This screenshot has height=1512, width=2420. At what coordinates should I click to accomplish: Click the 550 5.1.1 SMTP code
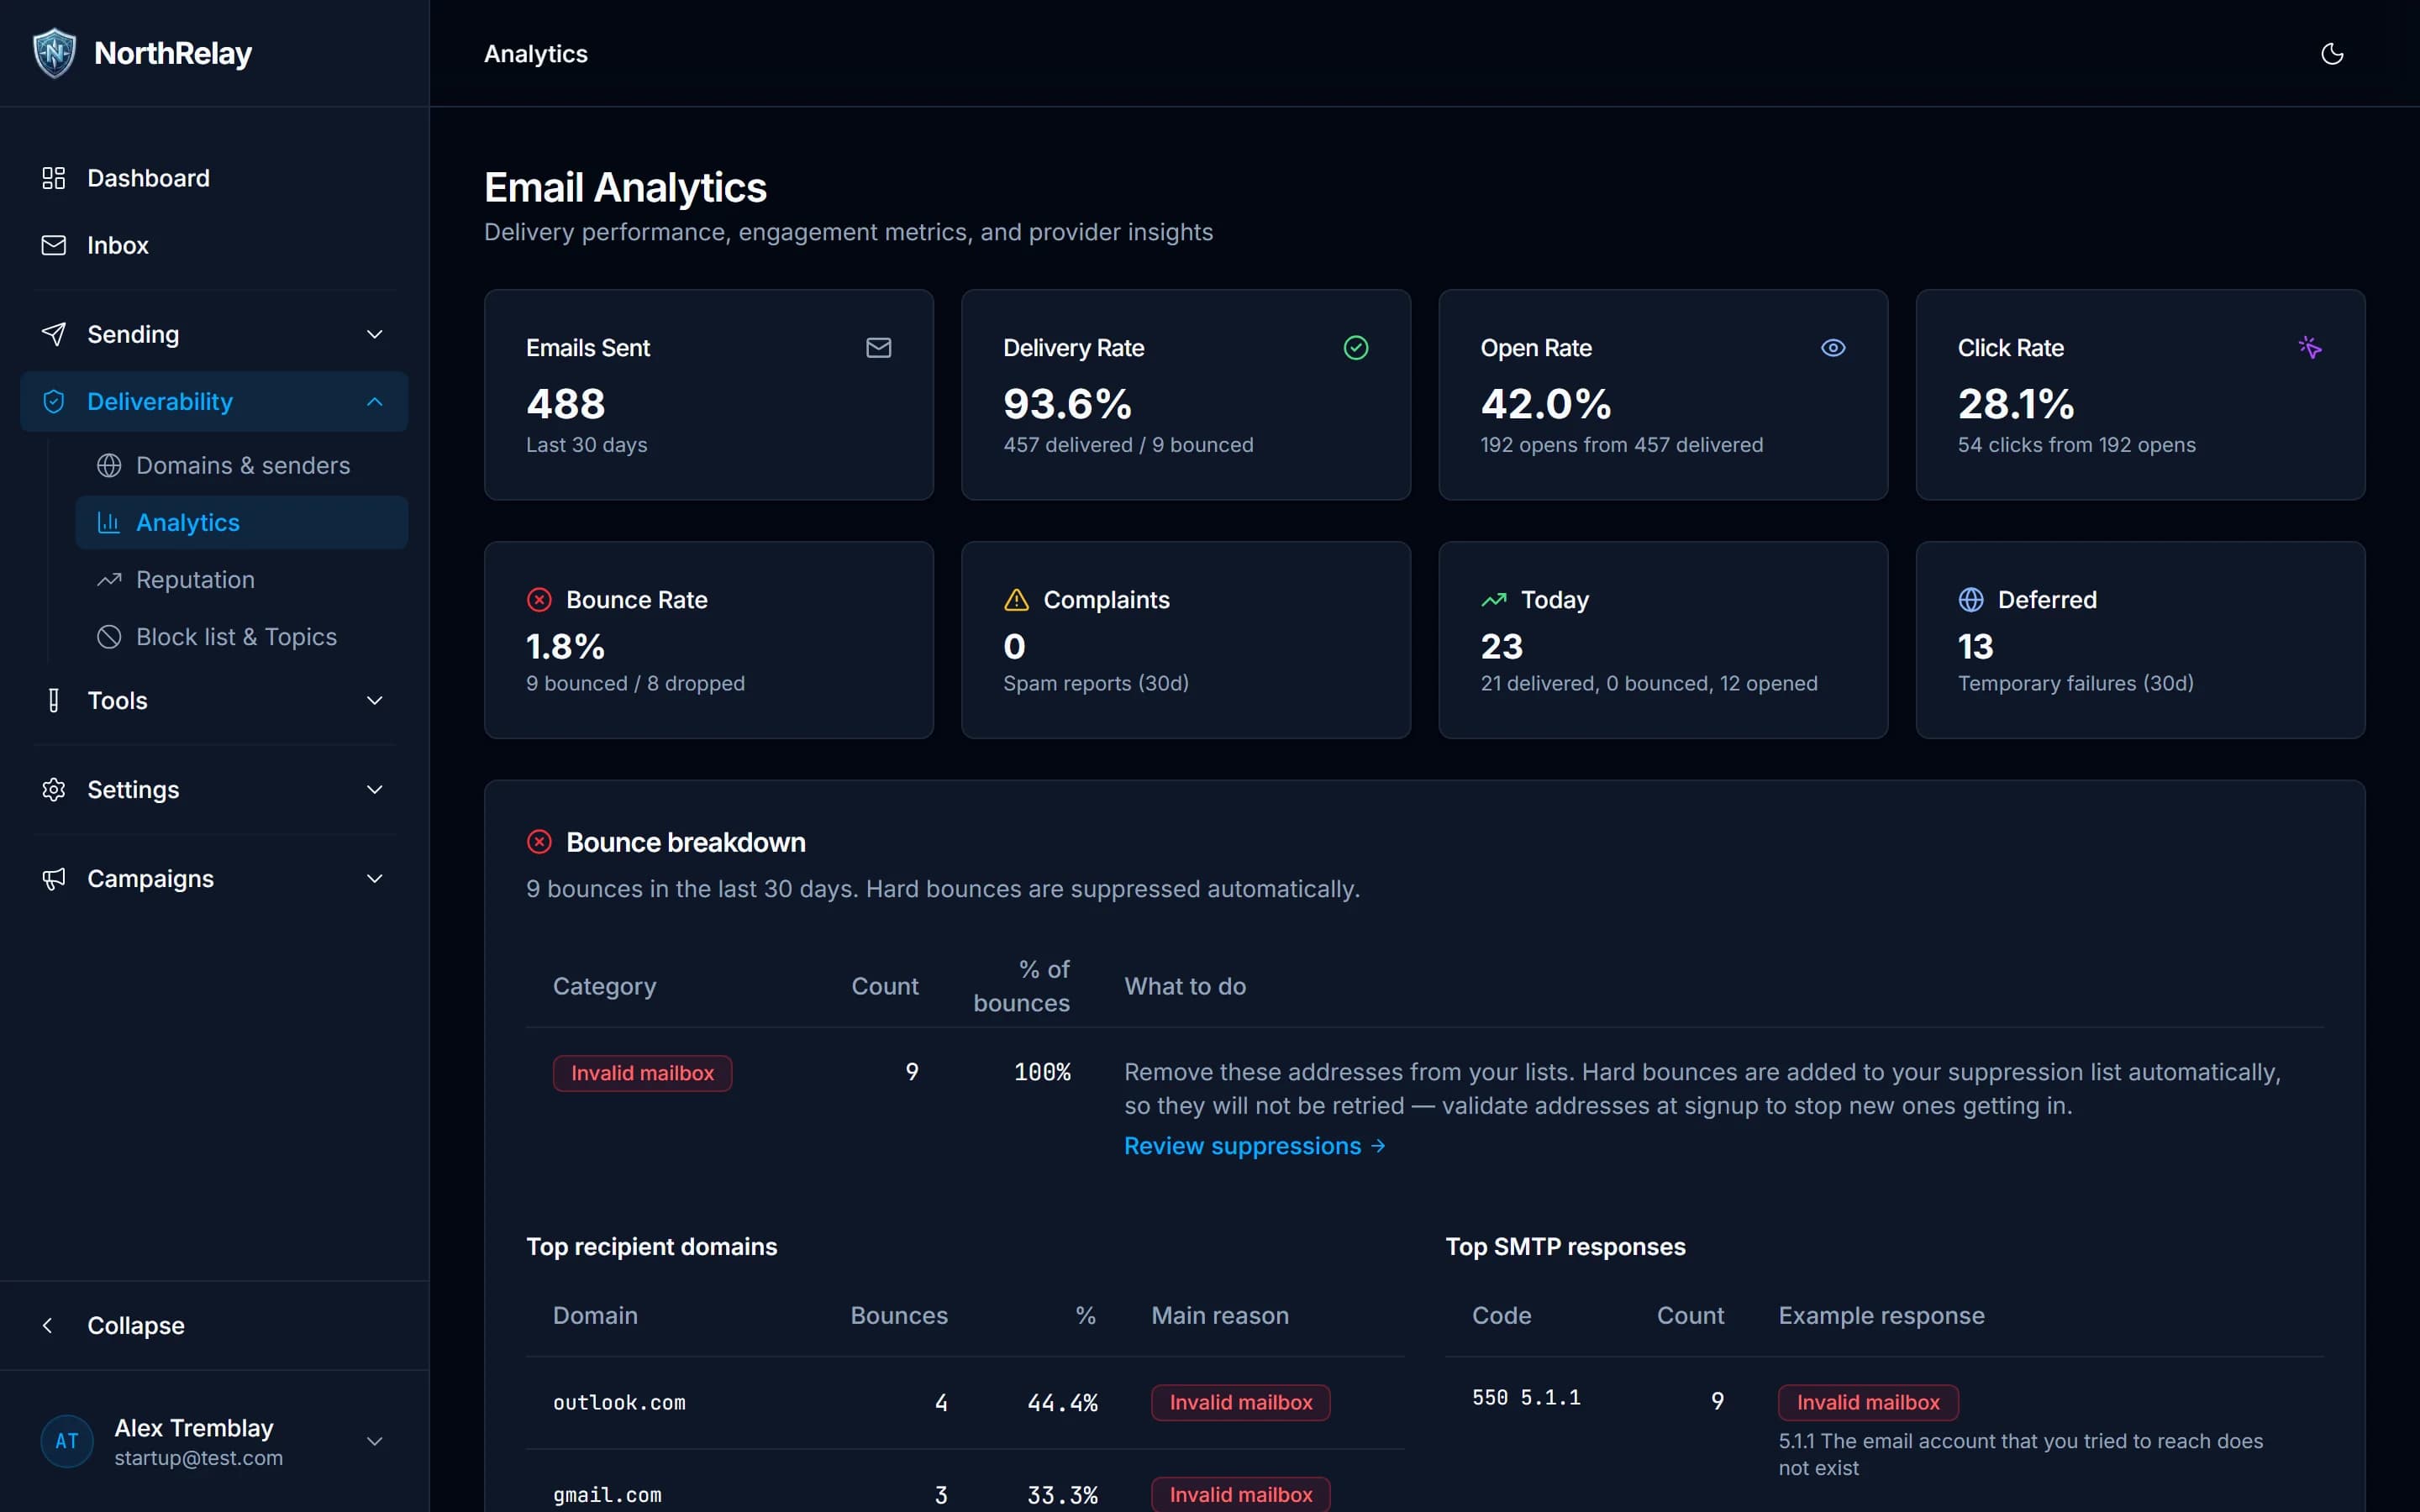click(1526, 1397)
